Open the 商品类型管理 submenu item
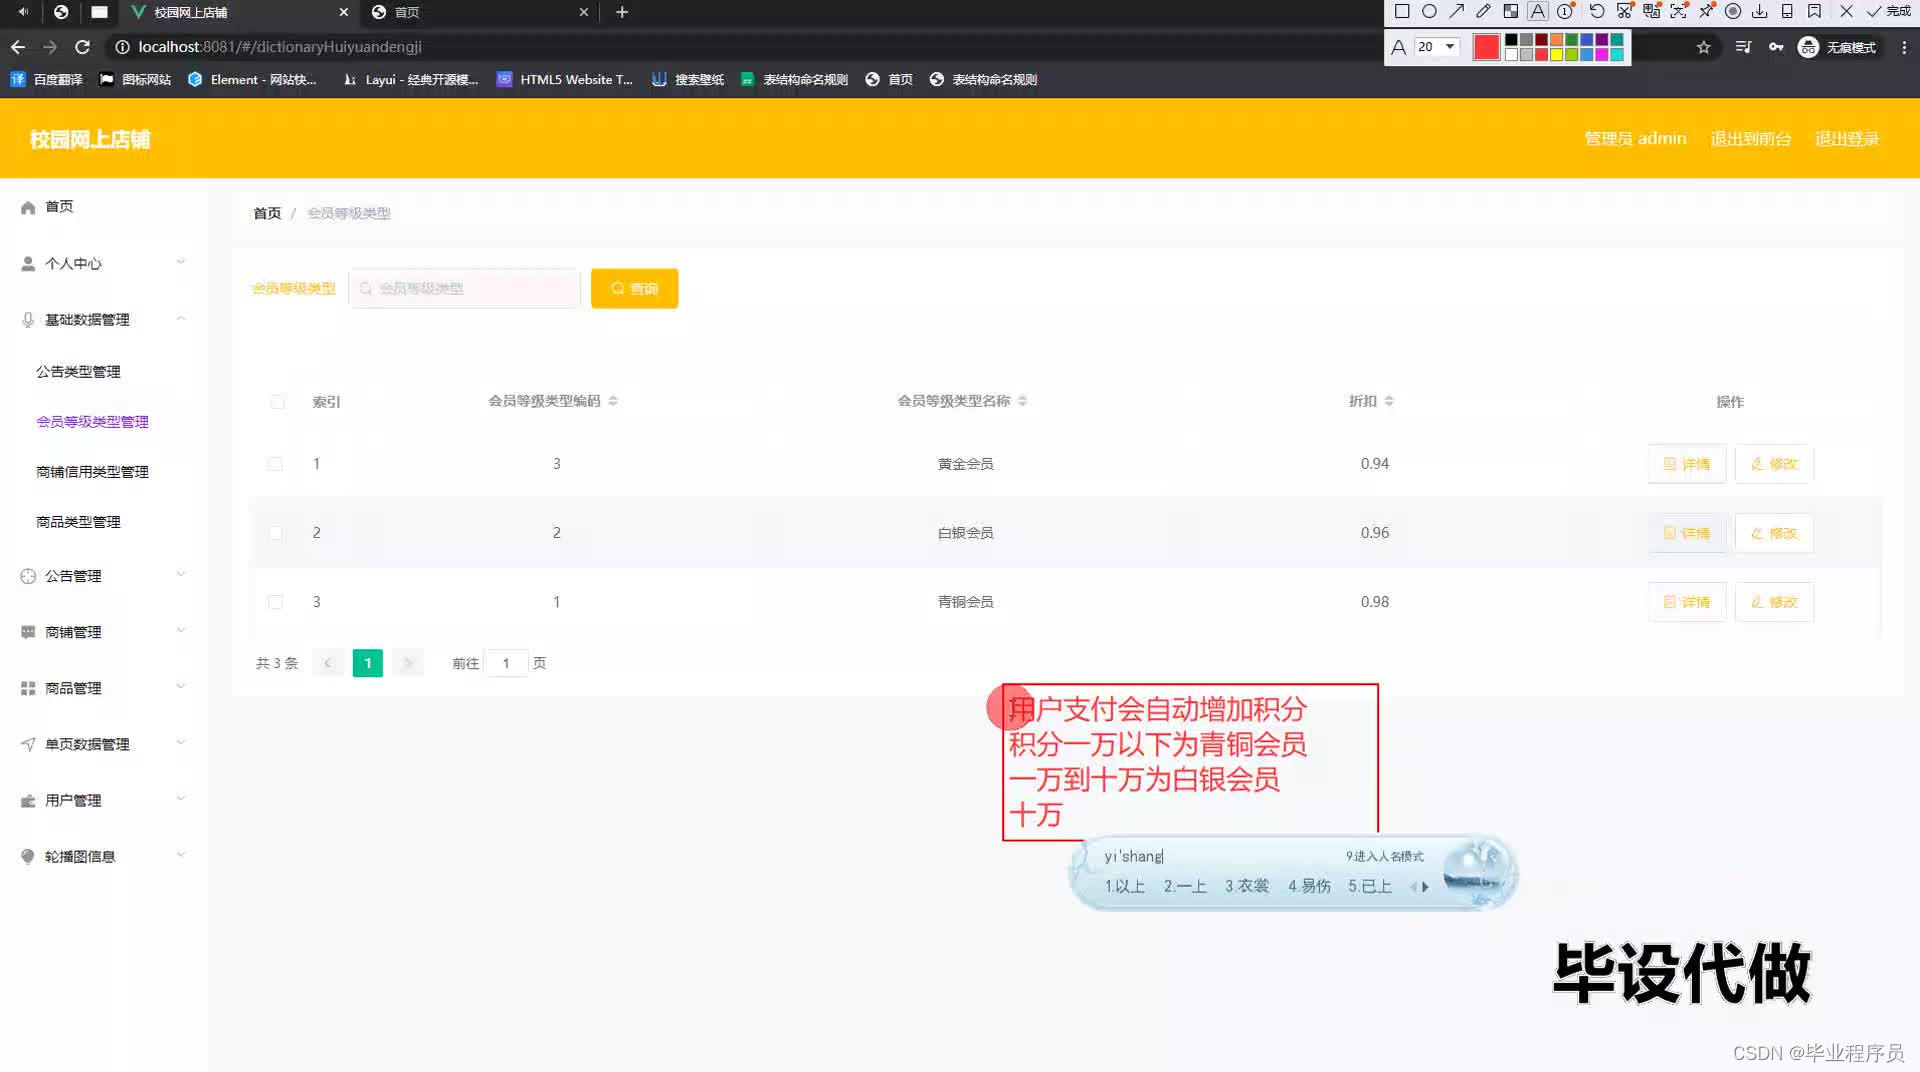The height and width of the screenshot is (1072, 1920). pos(78,522)
